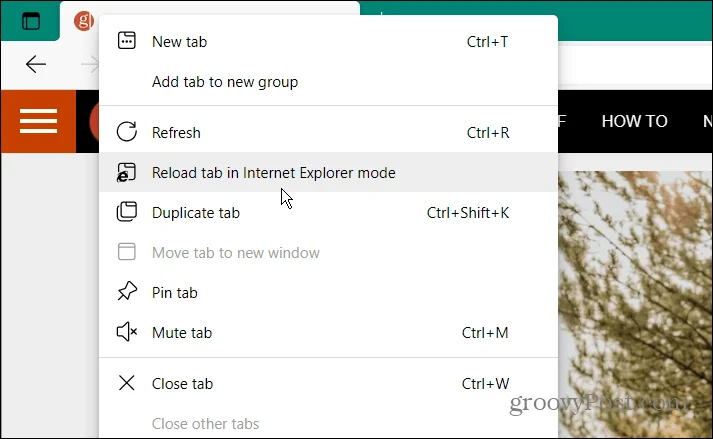Click the Duplicate tab icon
The width and height of the screenshot is (713, 439).
click(x=126, y=212)
